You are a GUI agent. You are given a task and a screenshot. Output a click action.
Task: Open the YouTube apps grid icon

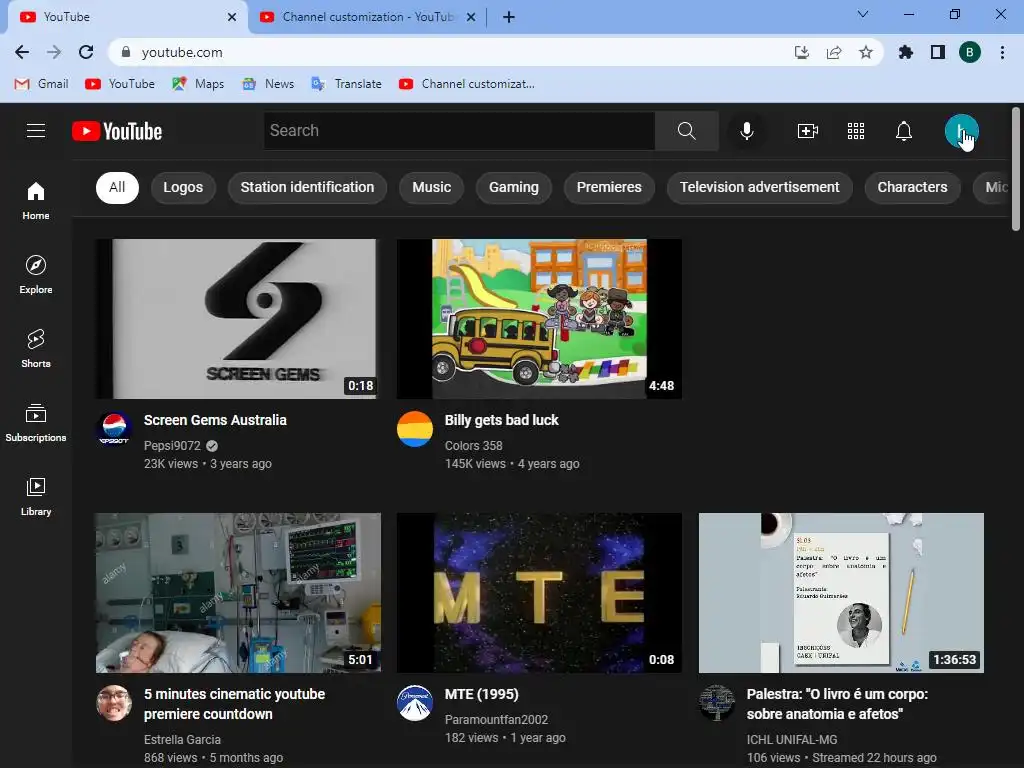point(856,131)
